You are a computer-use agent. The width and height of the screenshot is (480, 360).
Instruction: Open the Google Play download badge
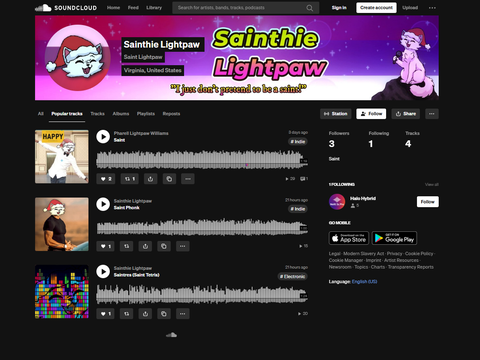coord(394,238)
